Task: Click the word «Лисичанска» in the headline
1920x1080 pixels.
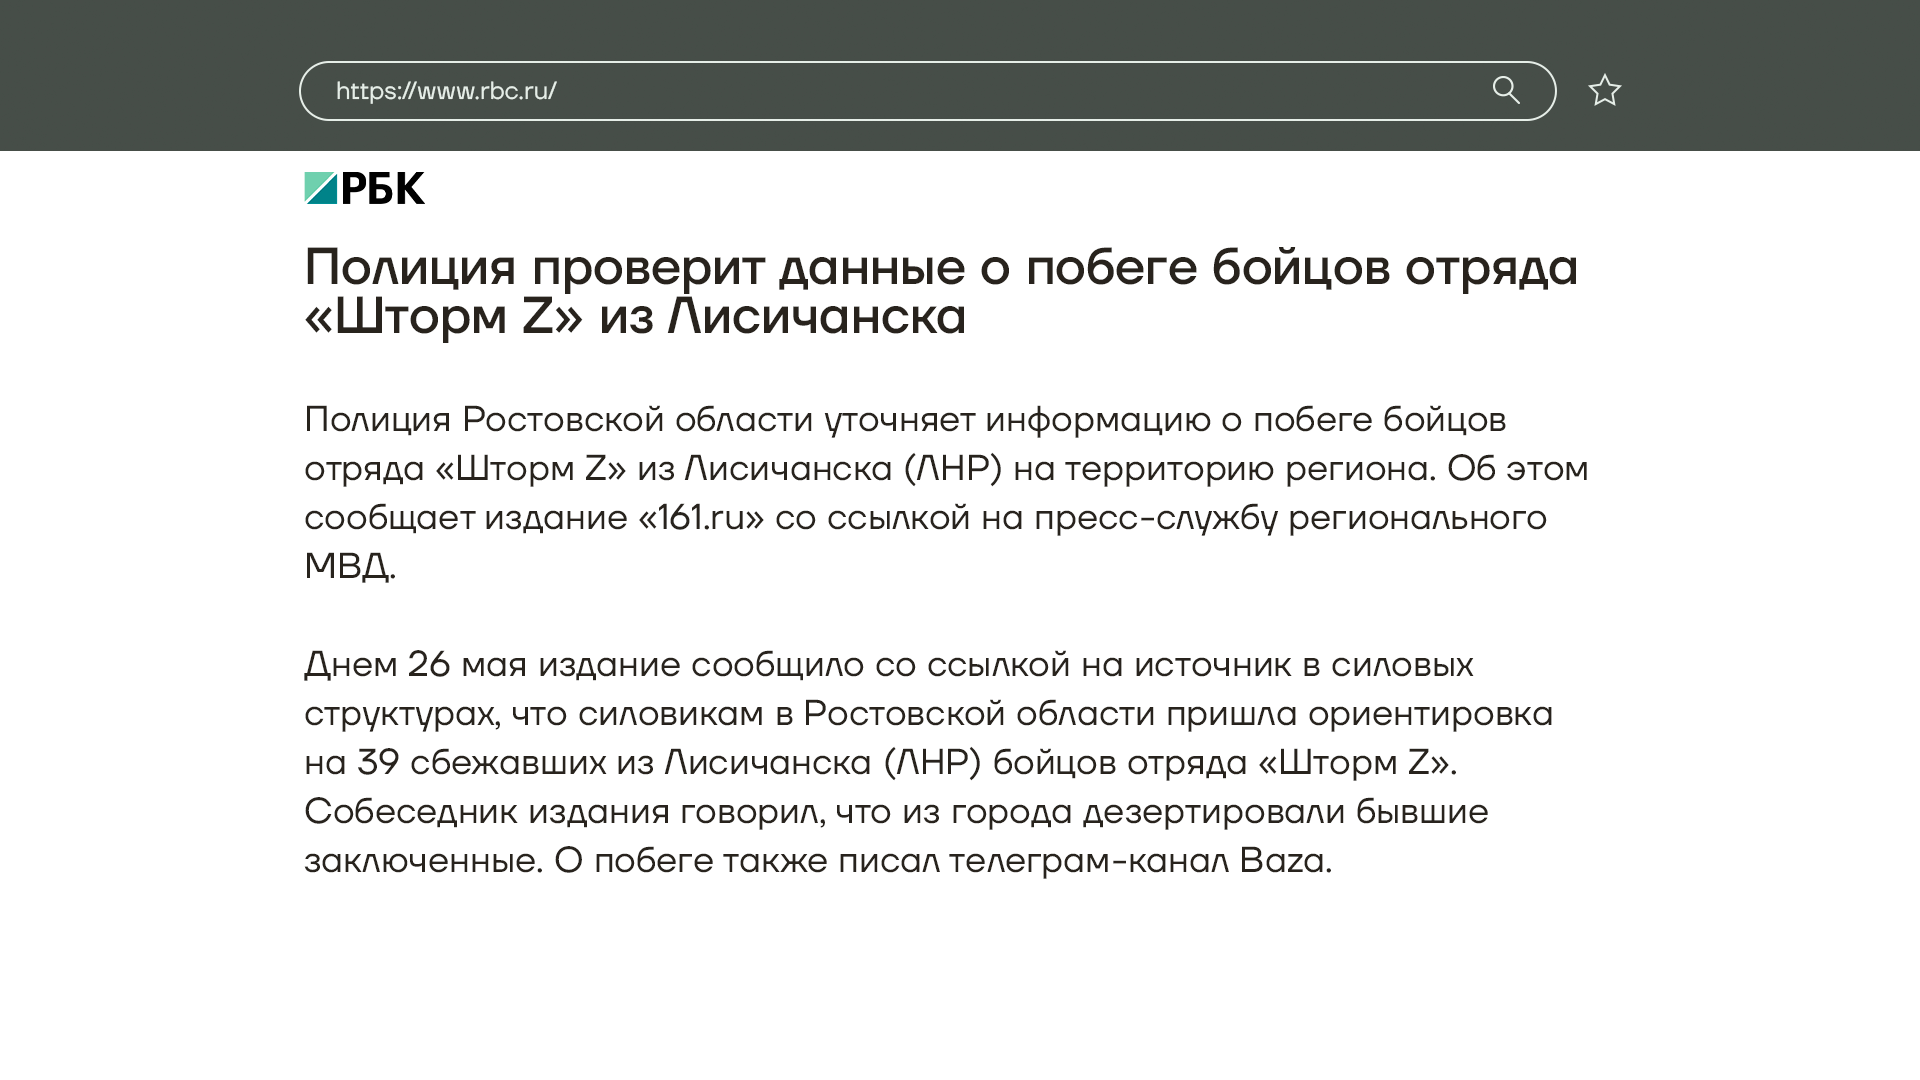Action: coord(816,317)
